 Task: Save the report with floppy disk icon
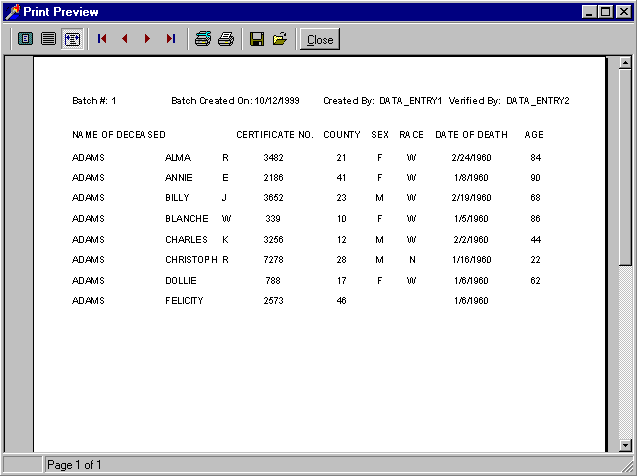click(257, 39)
